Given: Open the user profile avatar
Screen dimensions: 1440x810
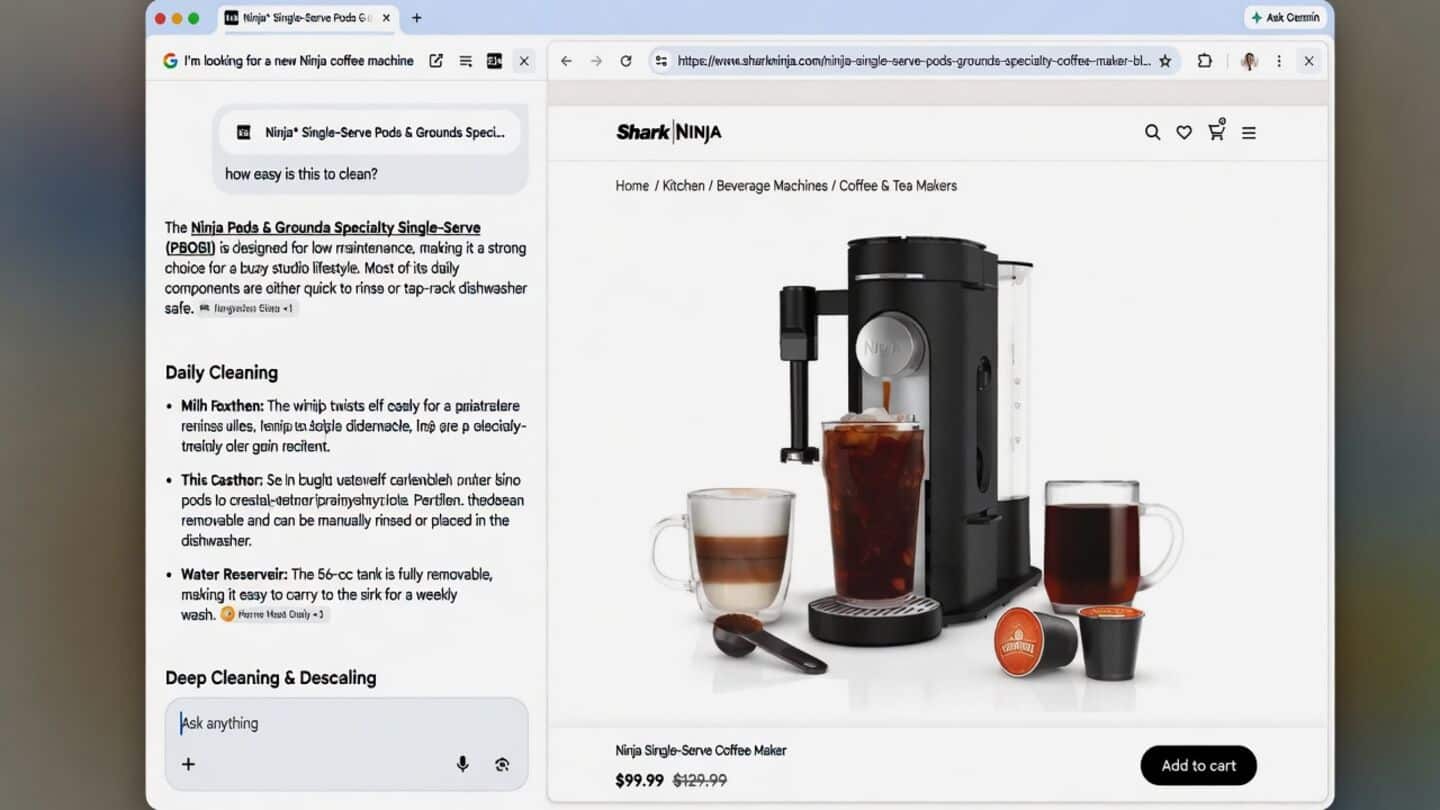Looking at the screenshot, I should (x=1249, y=61).
